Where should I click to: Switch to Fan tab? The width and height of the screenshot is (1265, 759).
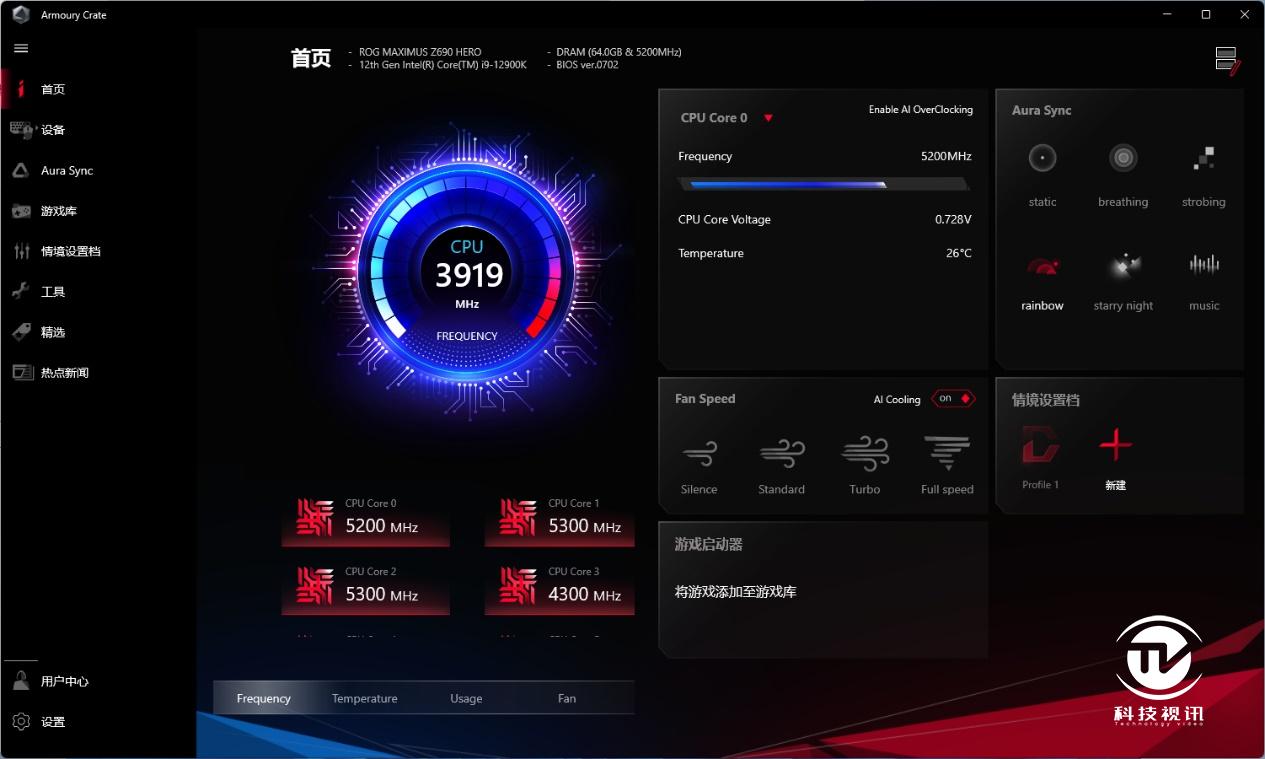point(567,698)
